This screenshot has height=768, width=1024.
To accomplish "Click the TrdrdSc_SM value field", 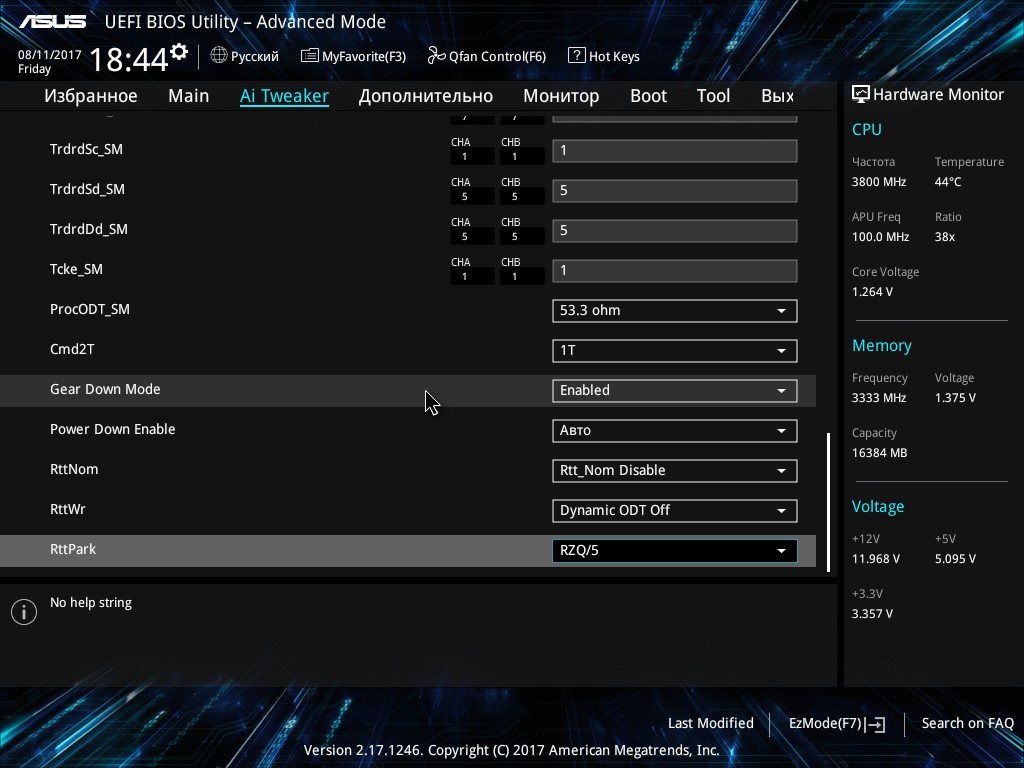I will (675, 151).
